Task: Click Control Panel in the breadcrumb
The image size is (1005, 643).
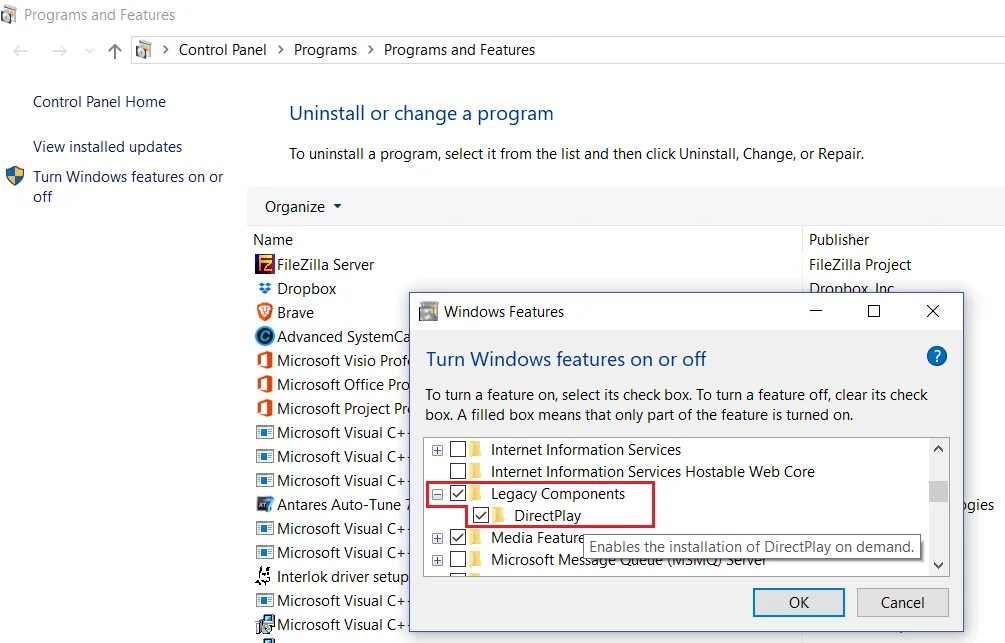Action: (x=222, y=50)
